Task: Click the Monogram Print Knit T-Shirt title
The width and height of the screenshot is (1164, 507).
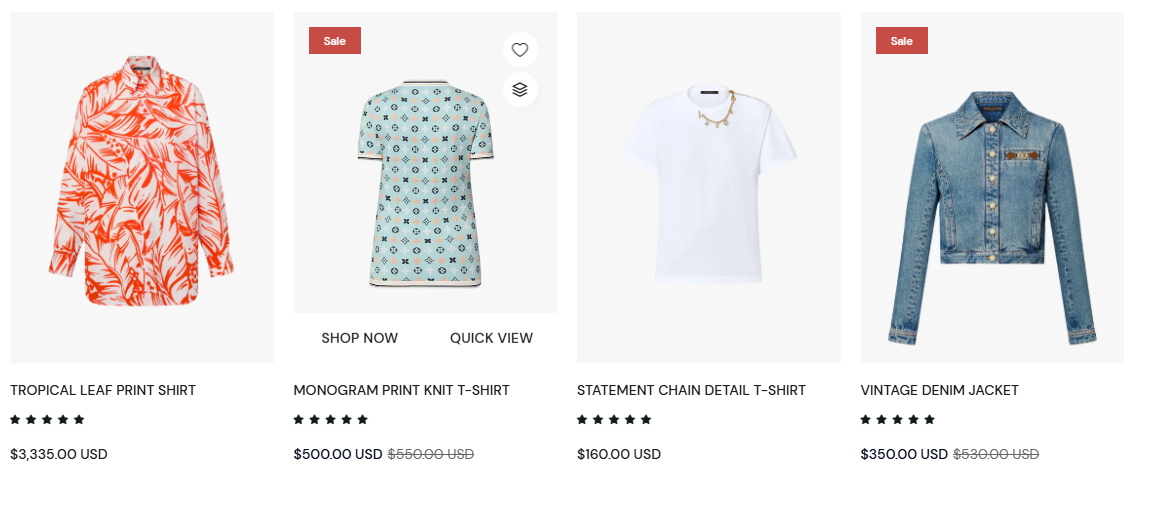Action: click(401, 390)
